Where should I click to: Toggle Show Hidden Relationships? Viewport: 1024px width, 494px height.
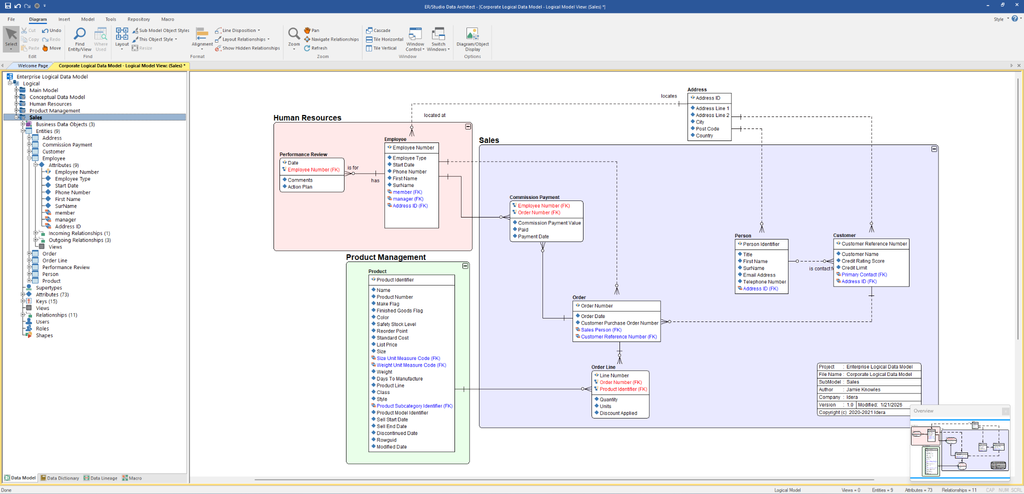click(x=248, y=48)
